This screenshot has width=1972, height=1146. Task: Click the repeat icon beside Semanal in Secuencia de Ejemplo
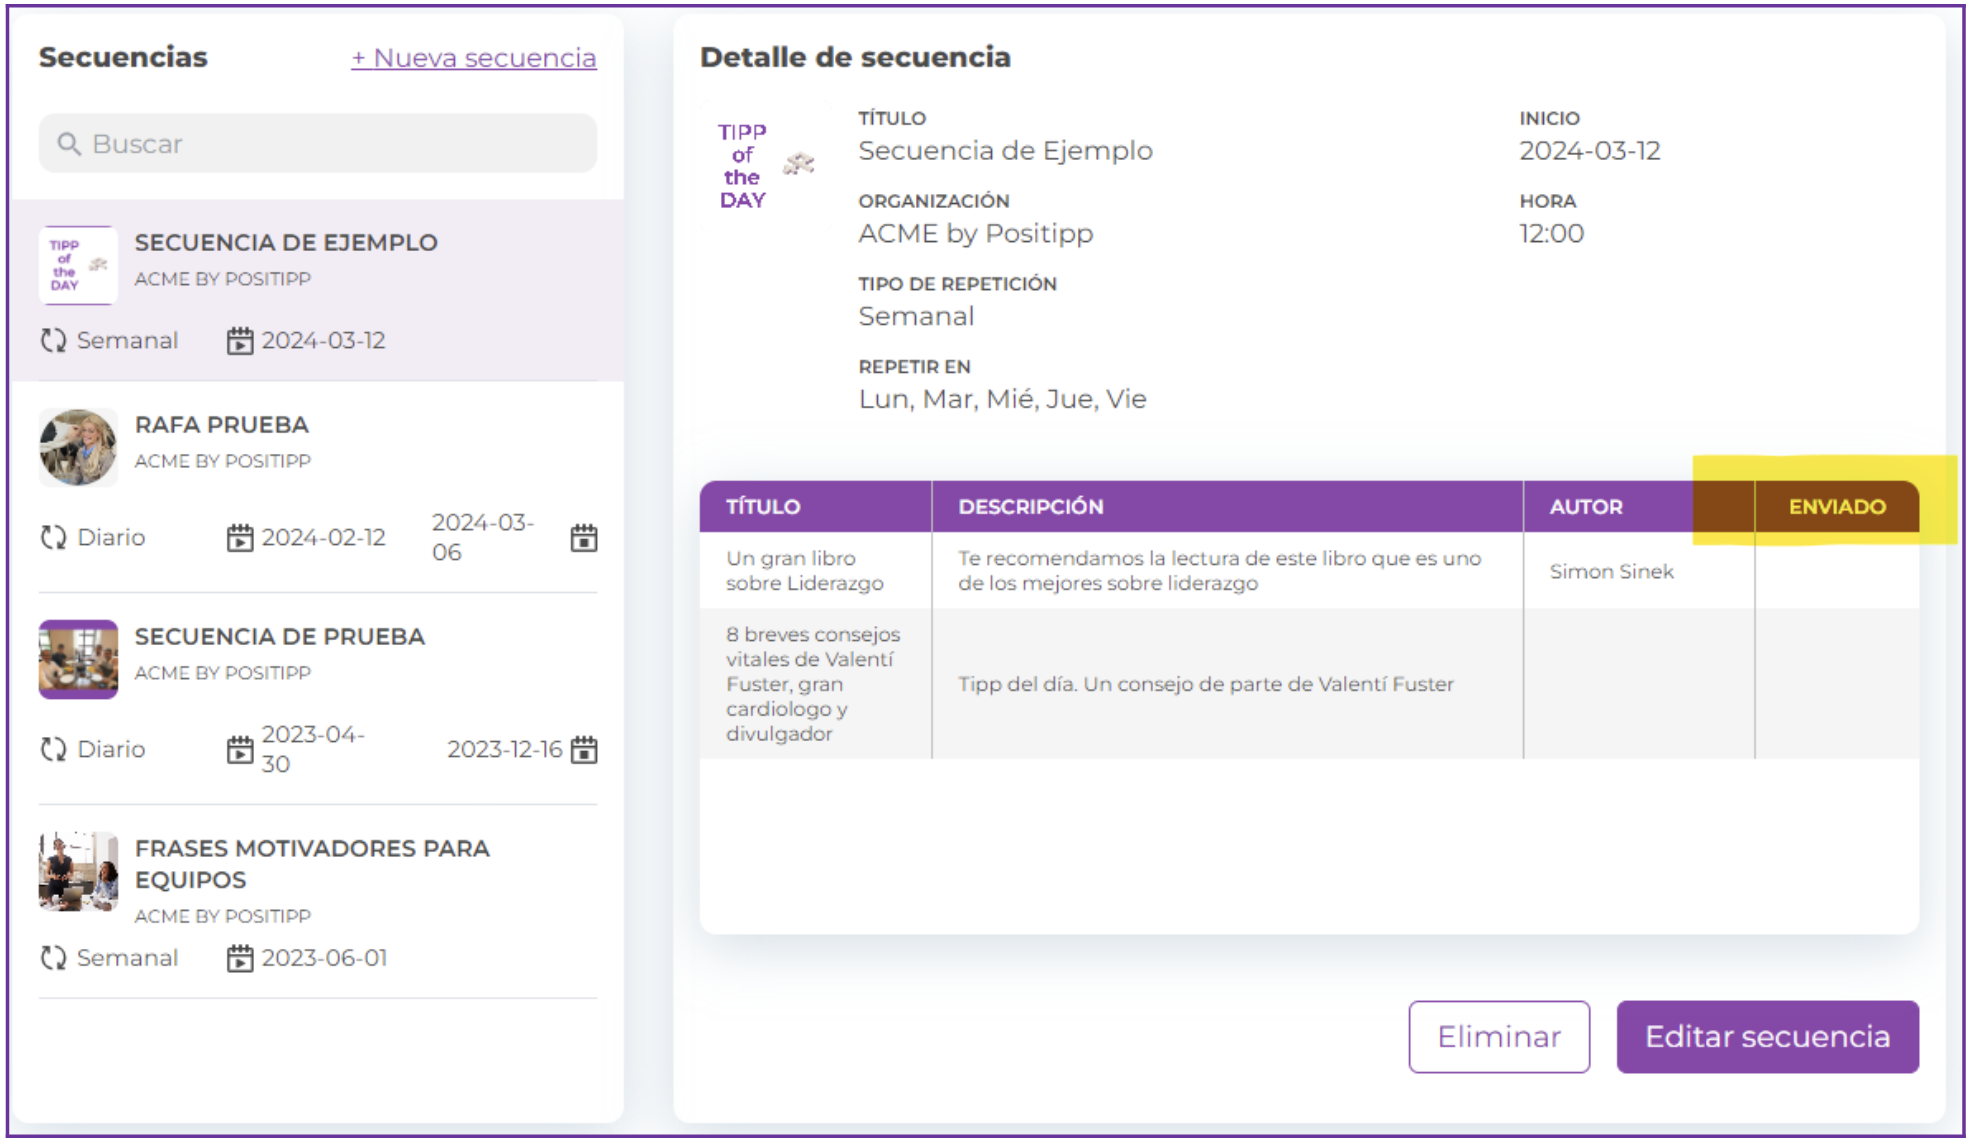point(53,341)
